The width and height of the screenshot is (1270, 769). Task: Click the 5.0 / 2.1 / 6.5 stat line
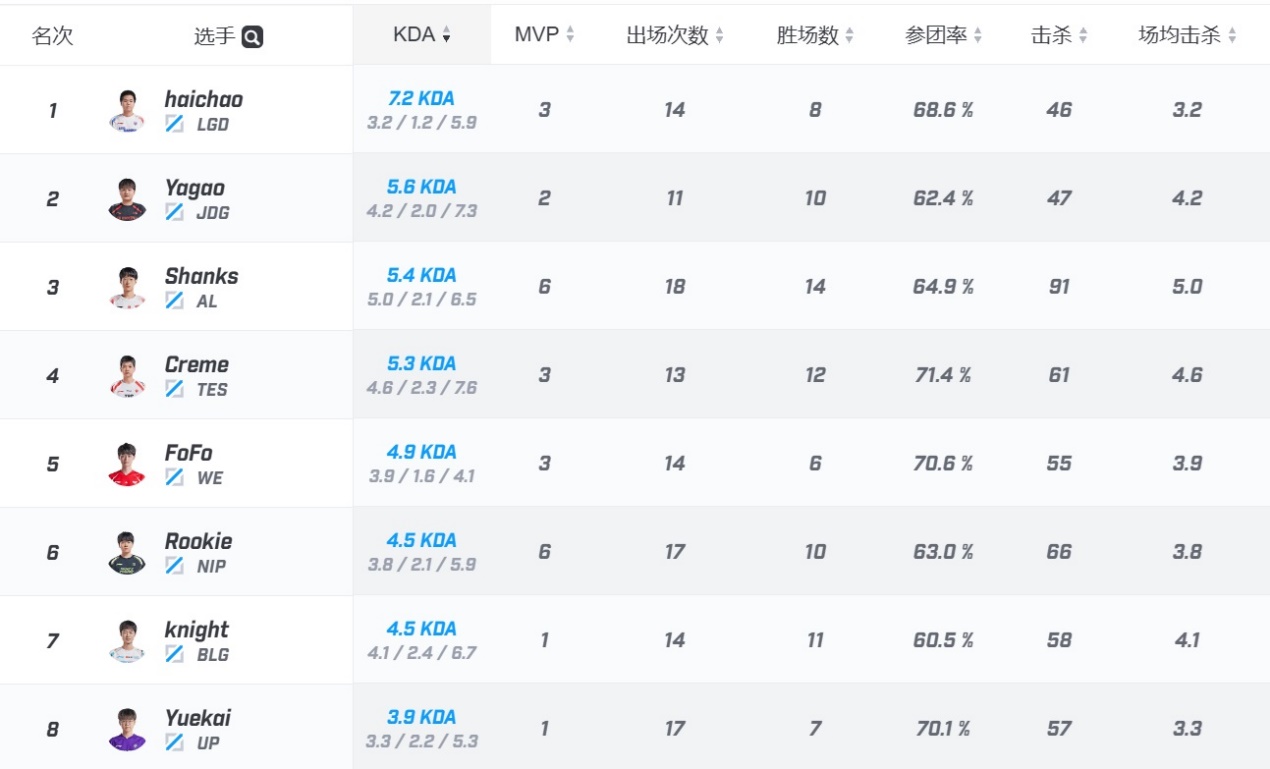tap(421, 299)
